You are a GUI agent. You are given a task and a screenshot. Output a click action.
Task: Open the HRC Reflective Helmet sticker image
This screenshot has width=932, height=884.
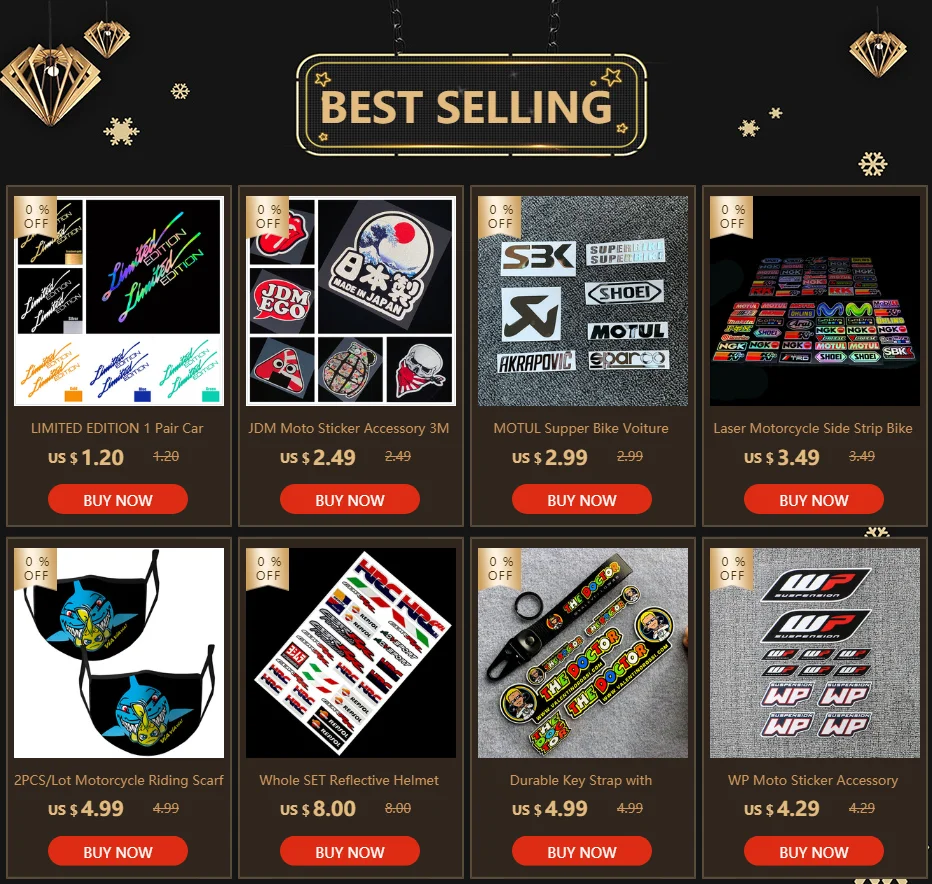tap(351, 653)
